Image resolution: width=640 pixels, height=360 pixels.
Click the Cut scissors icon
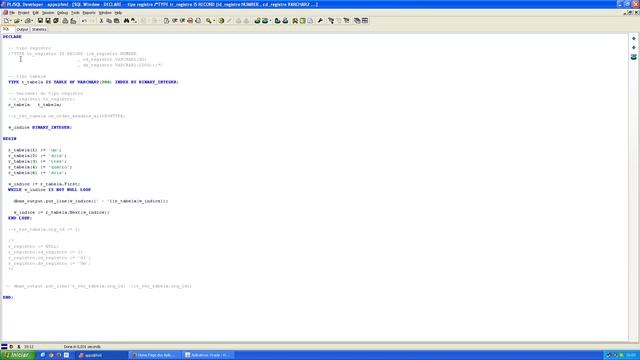tap(101, 20)
